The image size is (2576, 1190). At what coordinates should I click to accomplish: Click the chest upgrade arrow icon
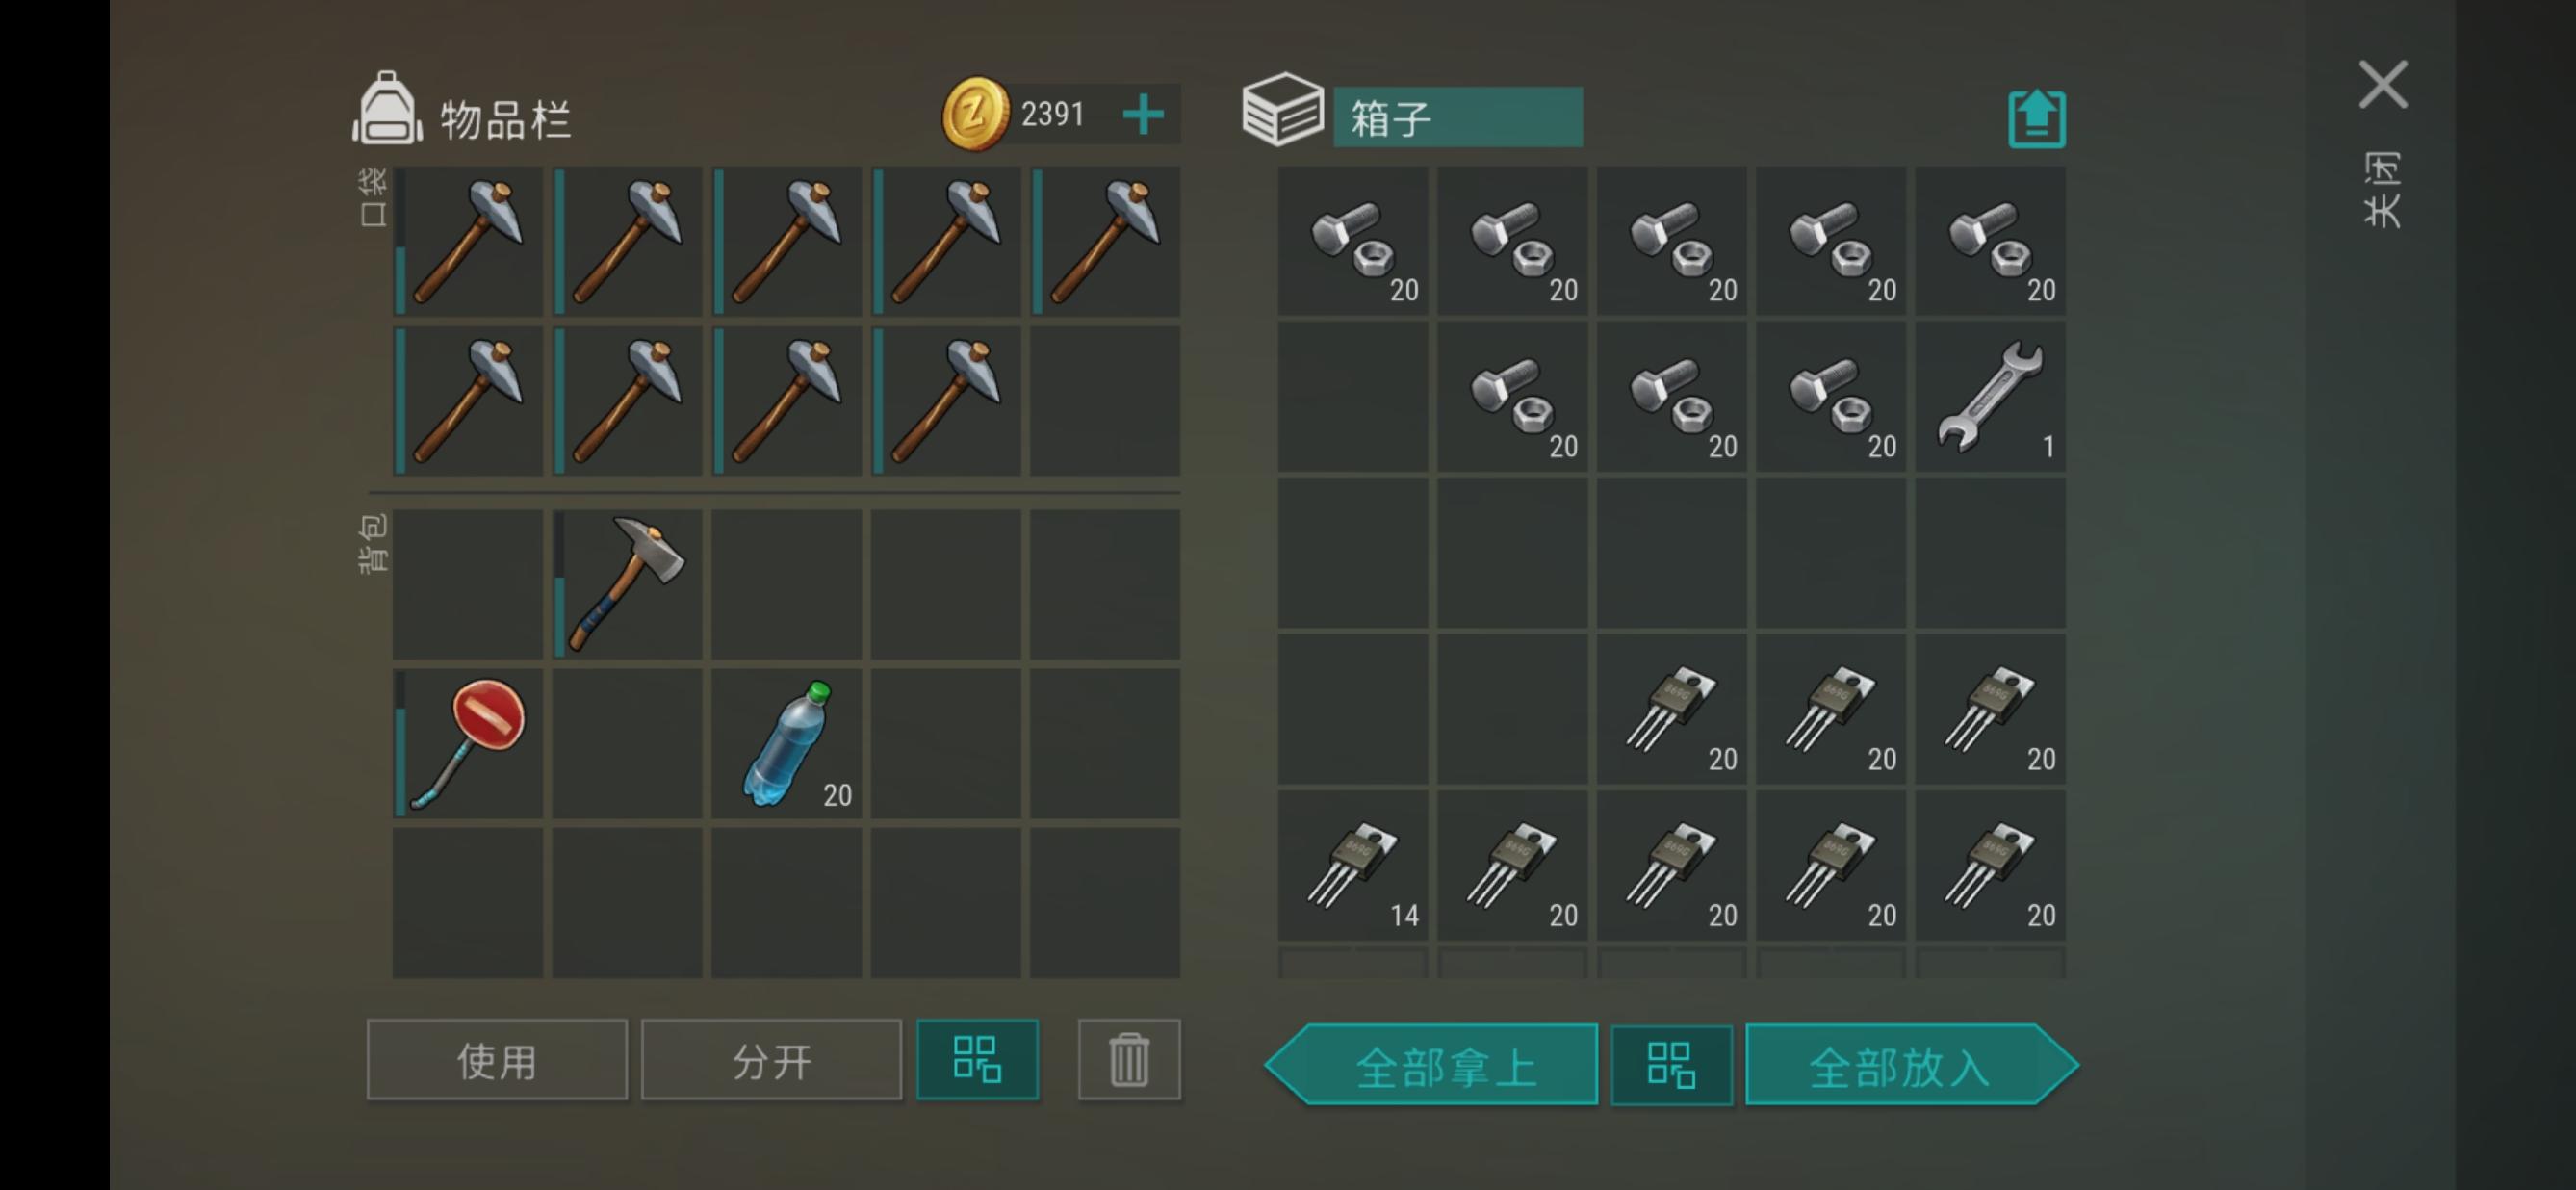[2036, 119]
